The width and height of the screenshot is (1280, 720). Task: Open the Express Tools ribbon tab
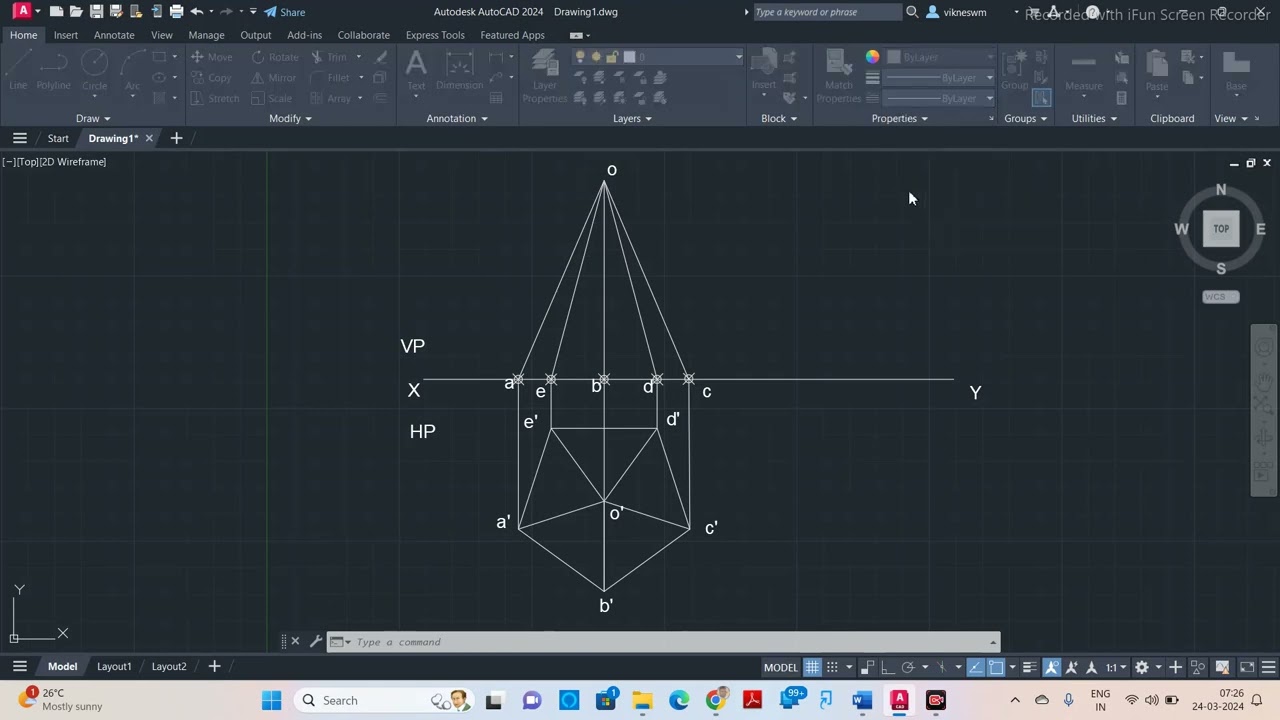[435, 35]
